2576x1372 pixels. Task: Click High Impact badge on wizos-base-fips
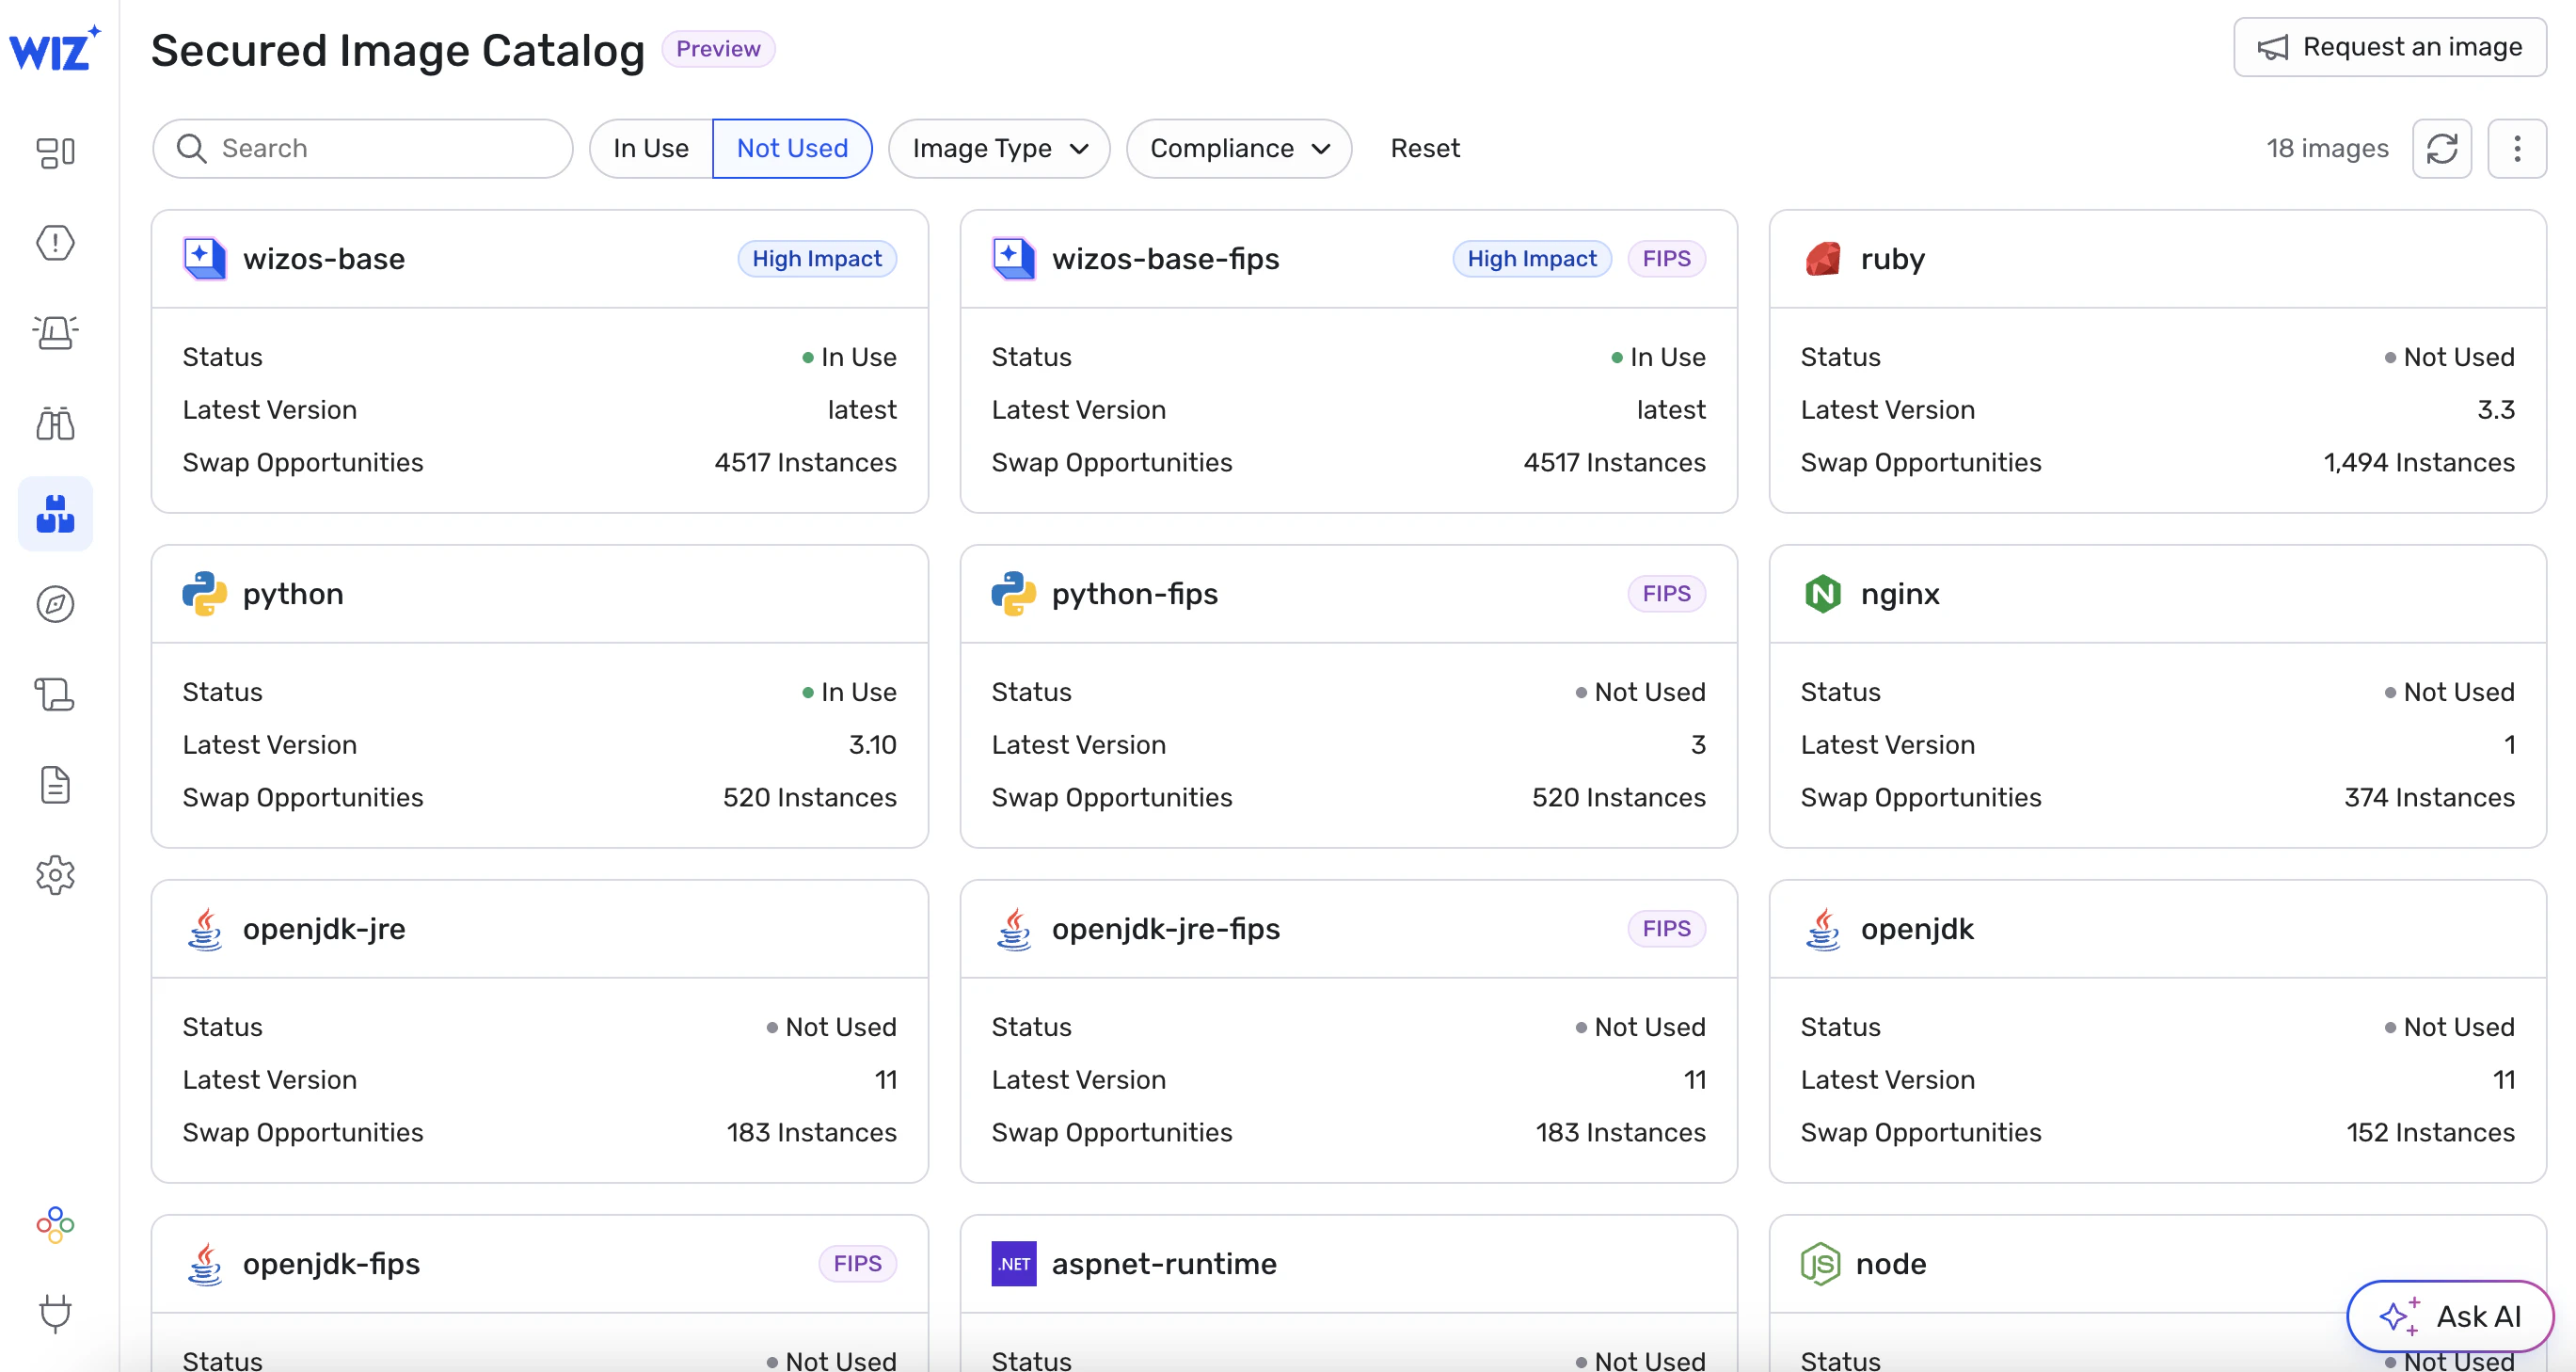(x=1532, y=259)
